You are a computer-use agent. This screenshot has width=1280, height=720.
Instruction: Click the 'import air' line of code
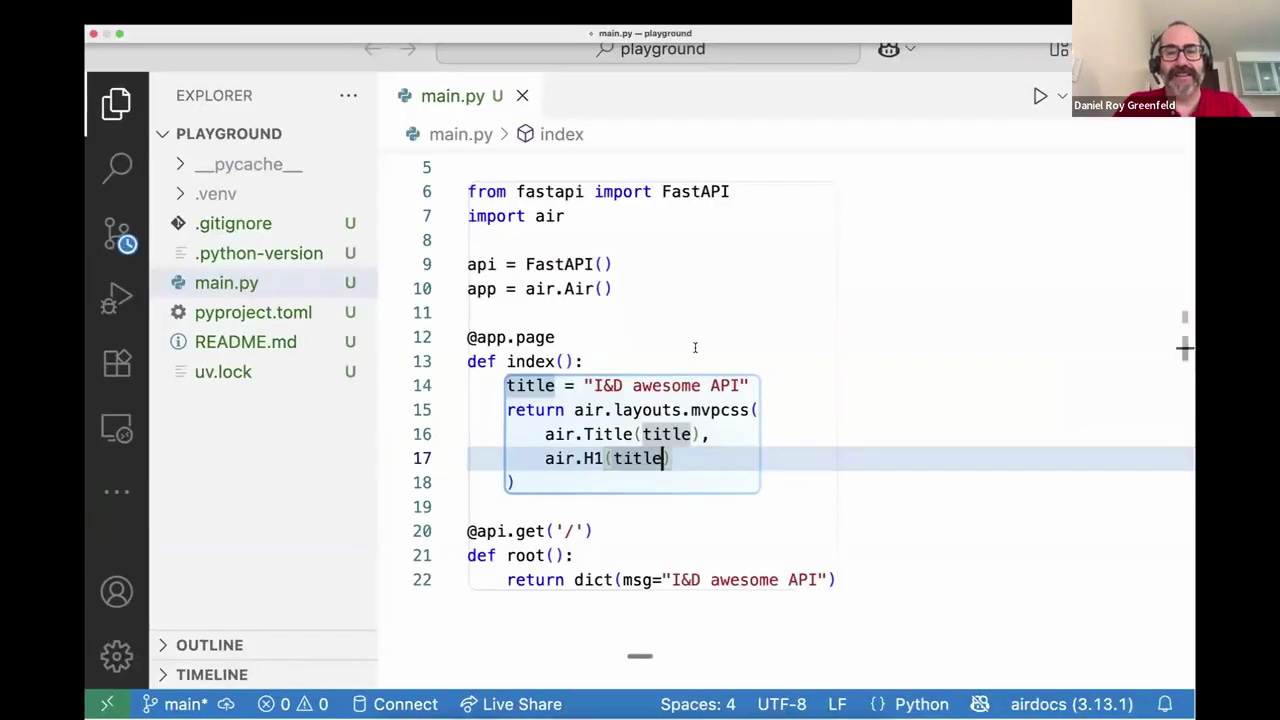[x=515, y=216]
